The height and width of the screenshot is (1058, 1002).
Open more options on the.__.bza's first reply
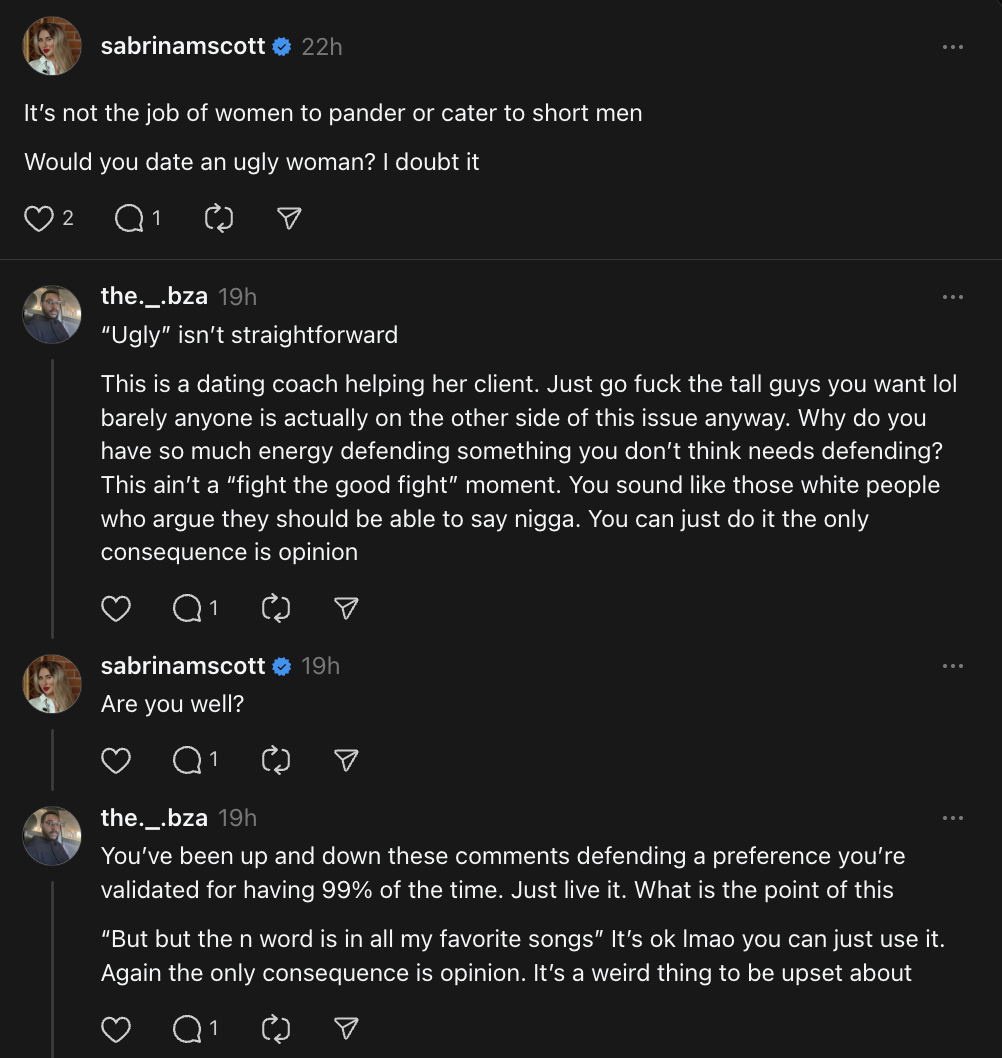coord(953,297)
